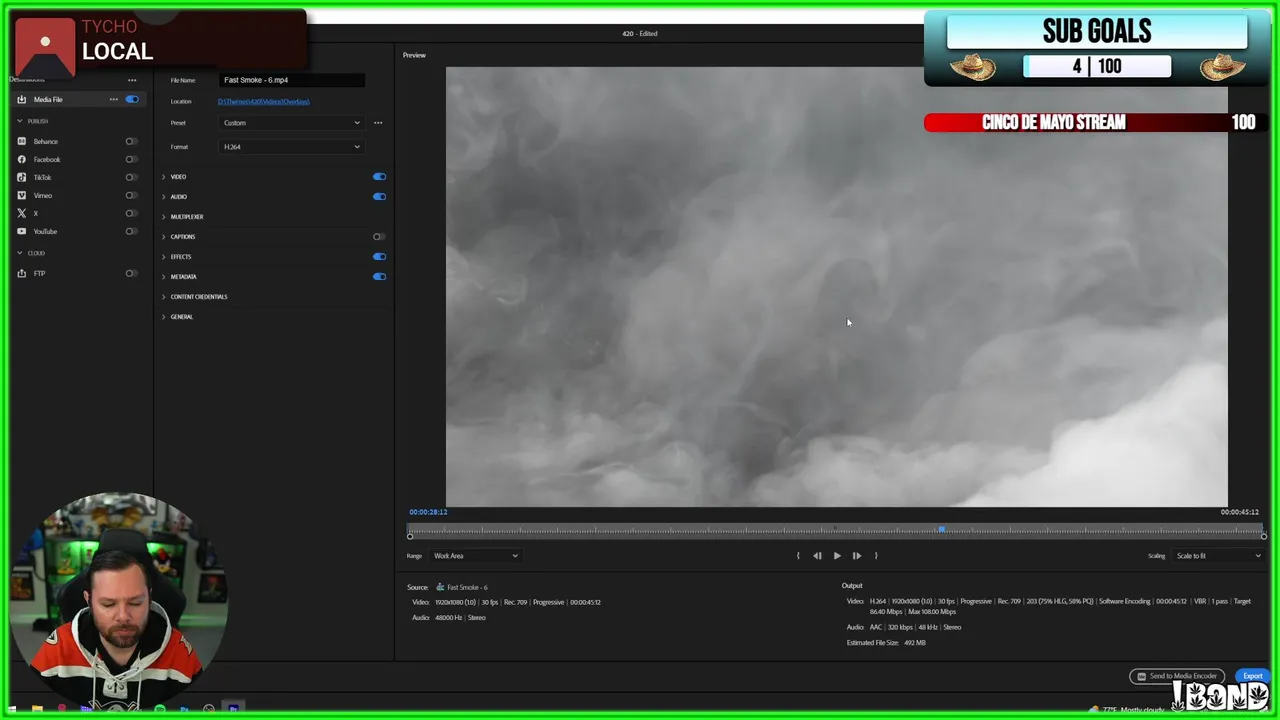Expand the VIDEO settings section

[164, 177]
